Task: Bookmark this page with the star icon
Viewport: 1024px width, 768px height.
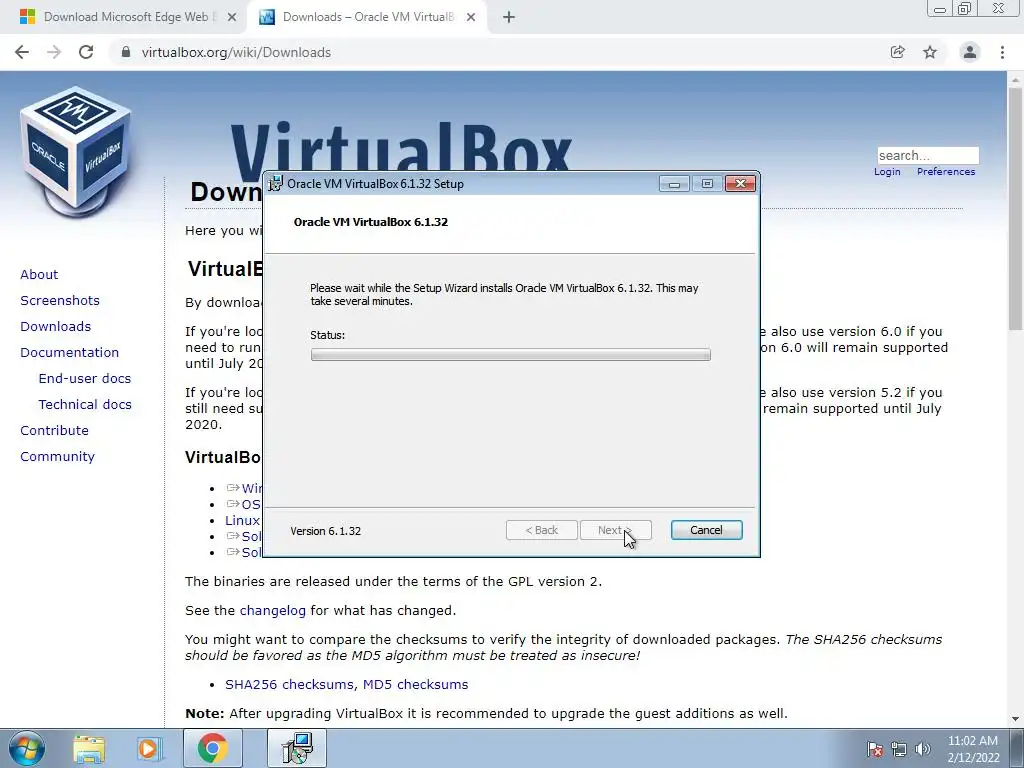Action: [930, 52]
